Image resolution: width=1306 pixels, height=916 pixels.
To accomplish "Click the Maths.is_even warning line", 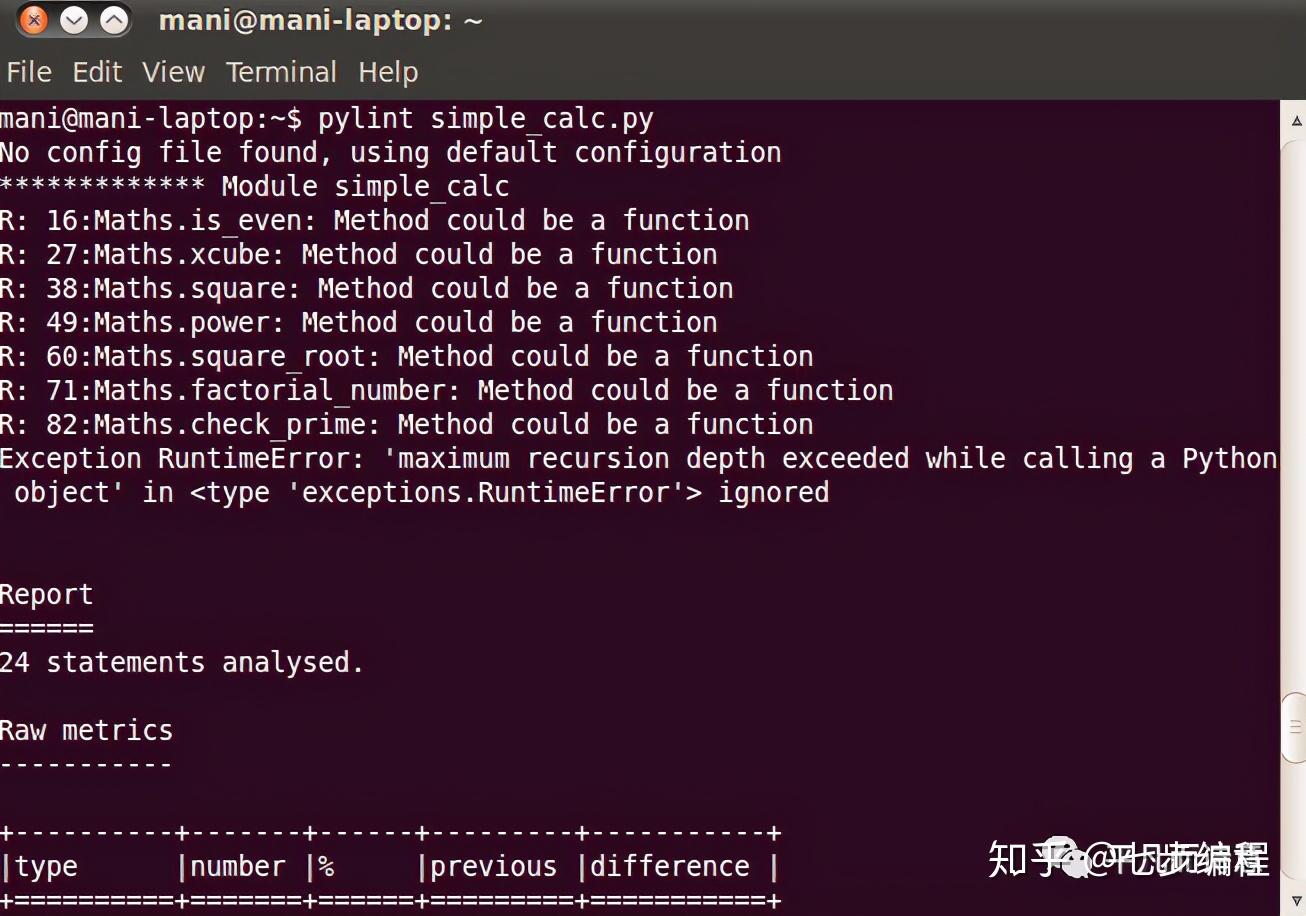I will point(374,220).
